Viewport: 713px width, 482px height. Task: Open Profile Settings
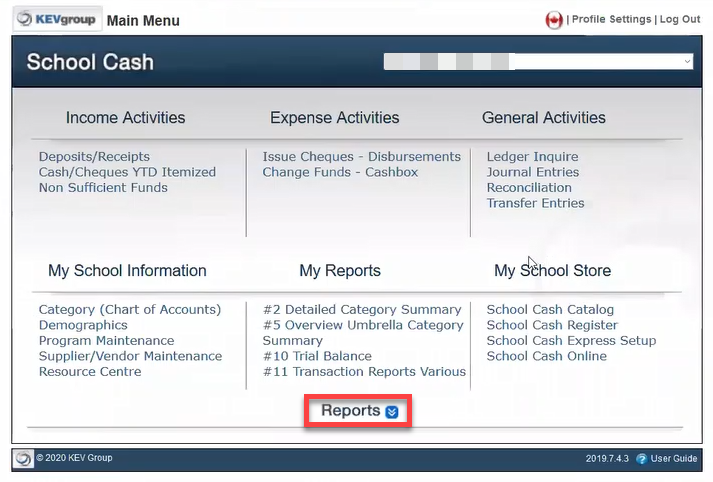pos(611,19)
